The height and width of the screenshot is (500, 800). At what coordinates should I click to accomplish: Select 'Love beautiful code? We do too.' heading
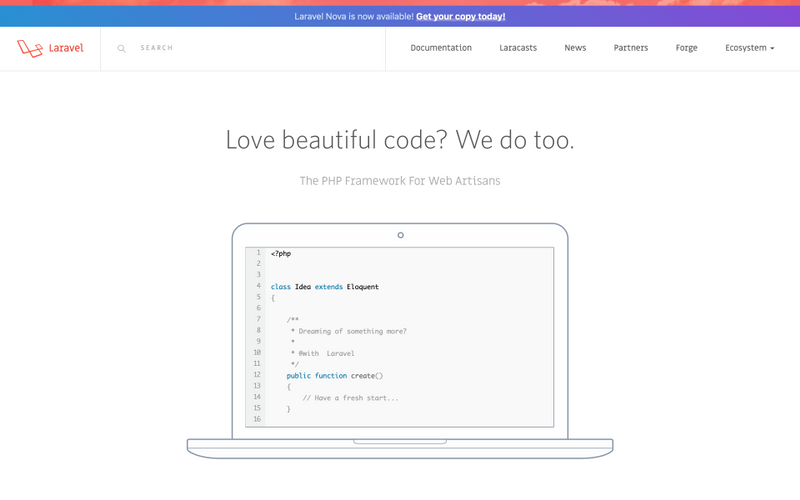400,140
